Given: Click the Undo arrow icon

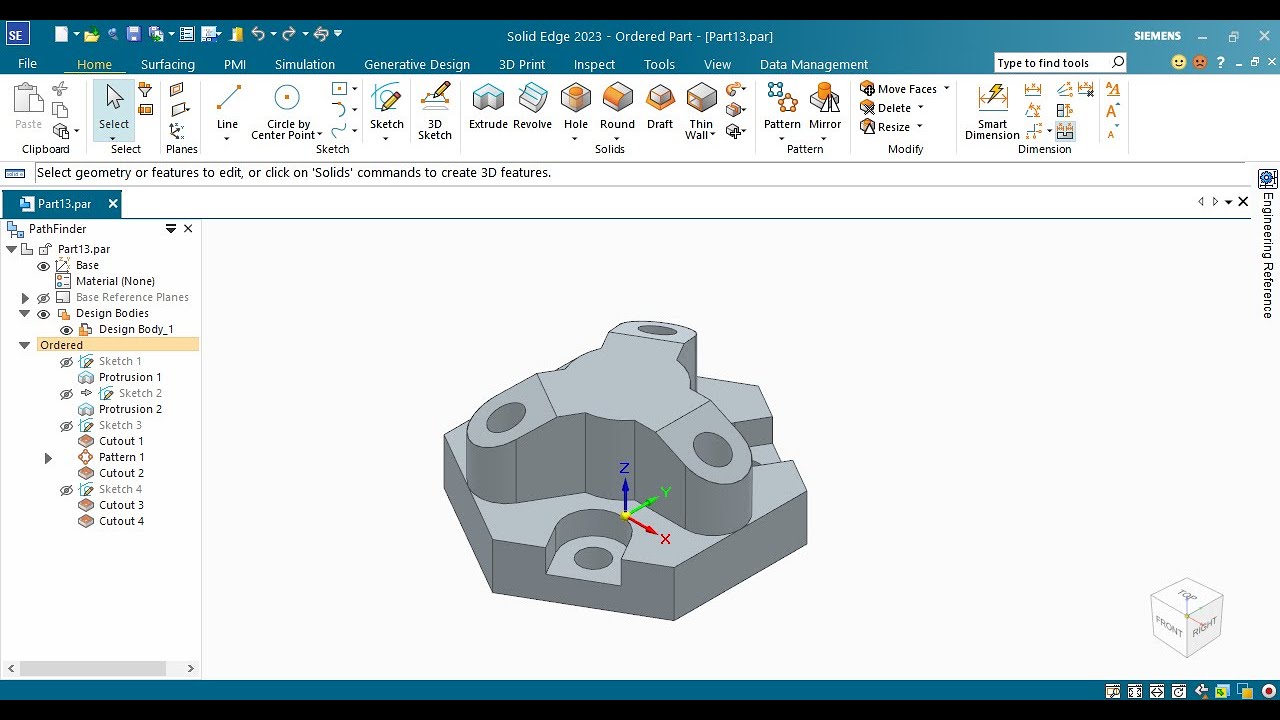Looking at the screenshot, I should point(258,34).
